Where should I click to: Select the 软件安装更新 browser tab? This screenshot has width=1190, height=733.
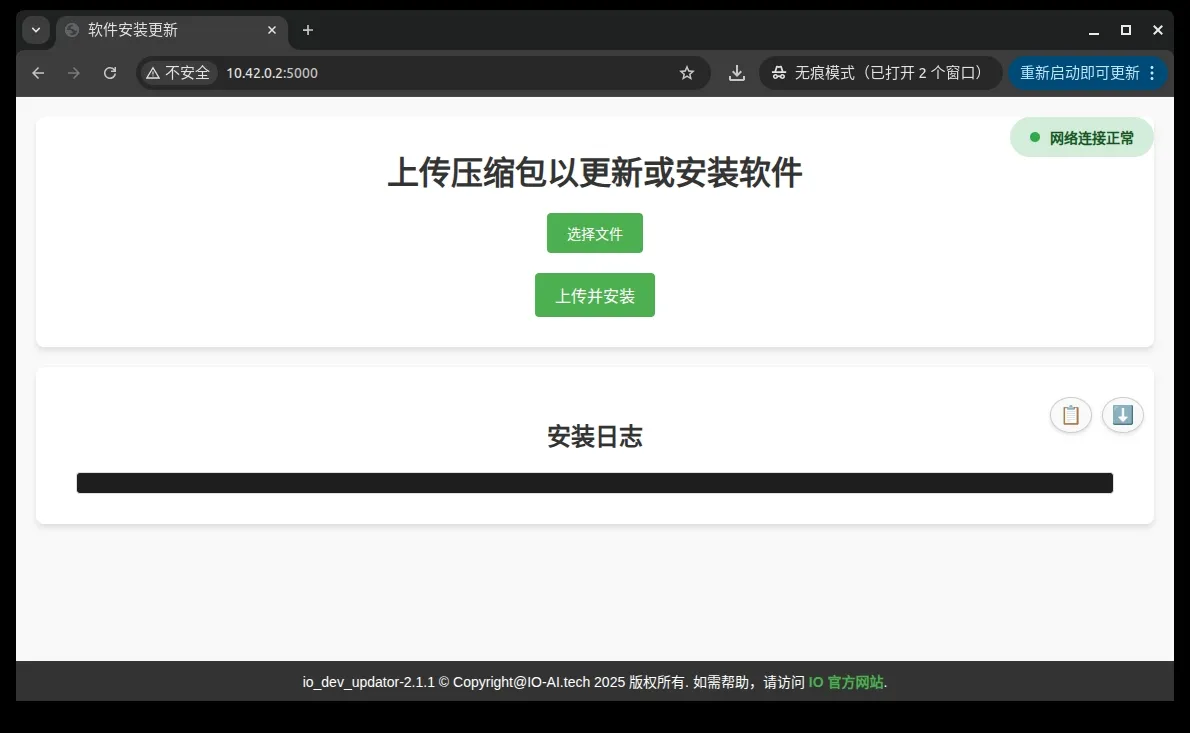click(x=160, y=30)
